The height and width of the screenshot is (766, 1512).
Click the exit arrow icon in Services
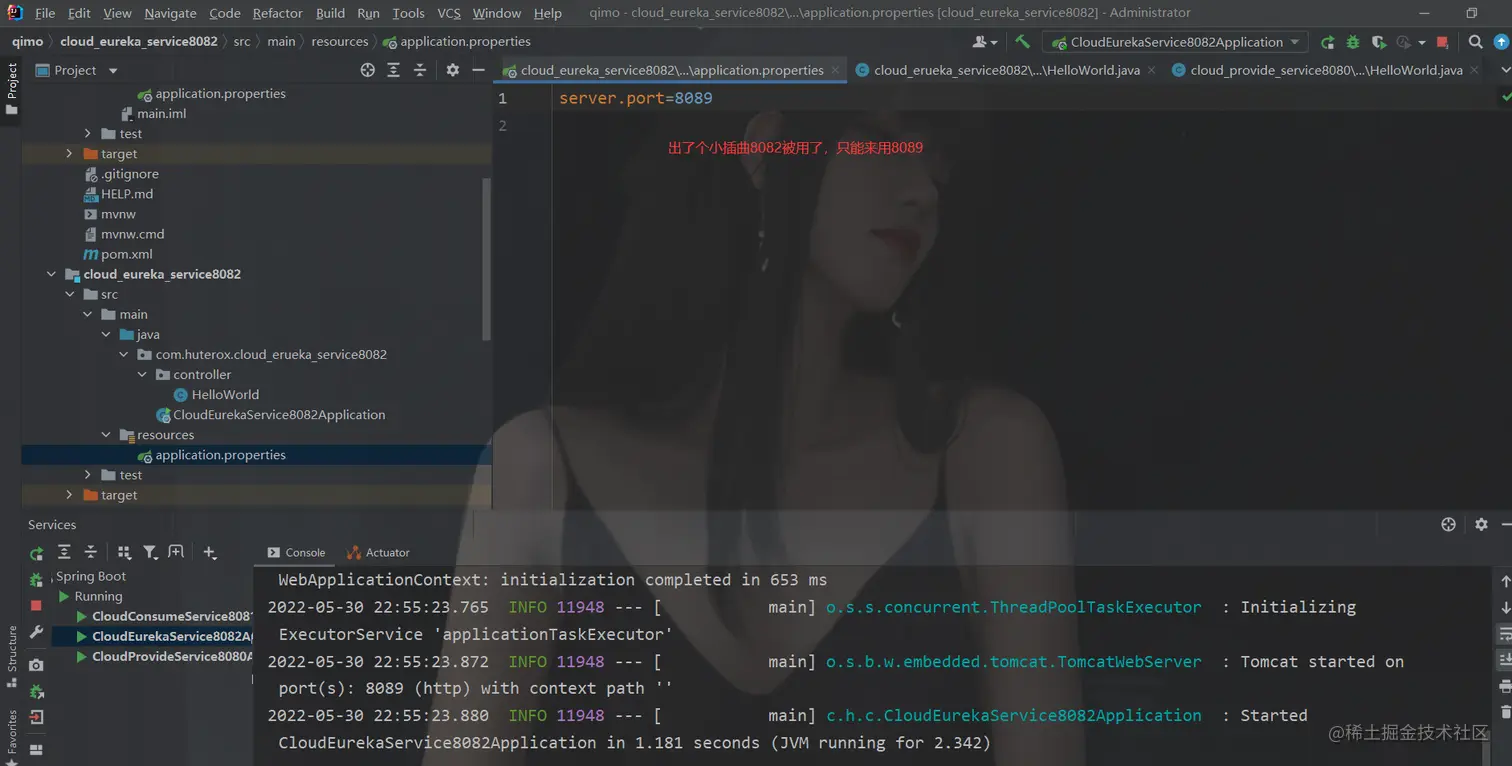[x=36, y=717]
